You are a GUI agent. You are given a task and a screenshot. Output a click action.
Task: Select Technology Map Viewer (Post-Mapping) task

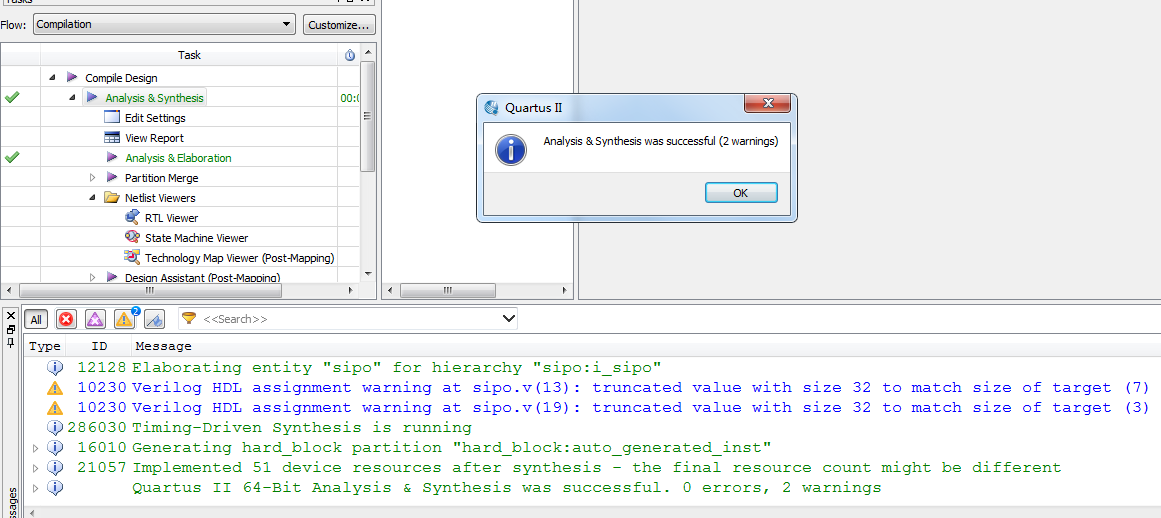[x=240, y=258]
